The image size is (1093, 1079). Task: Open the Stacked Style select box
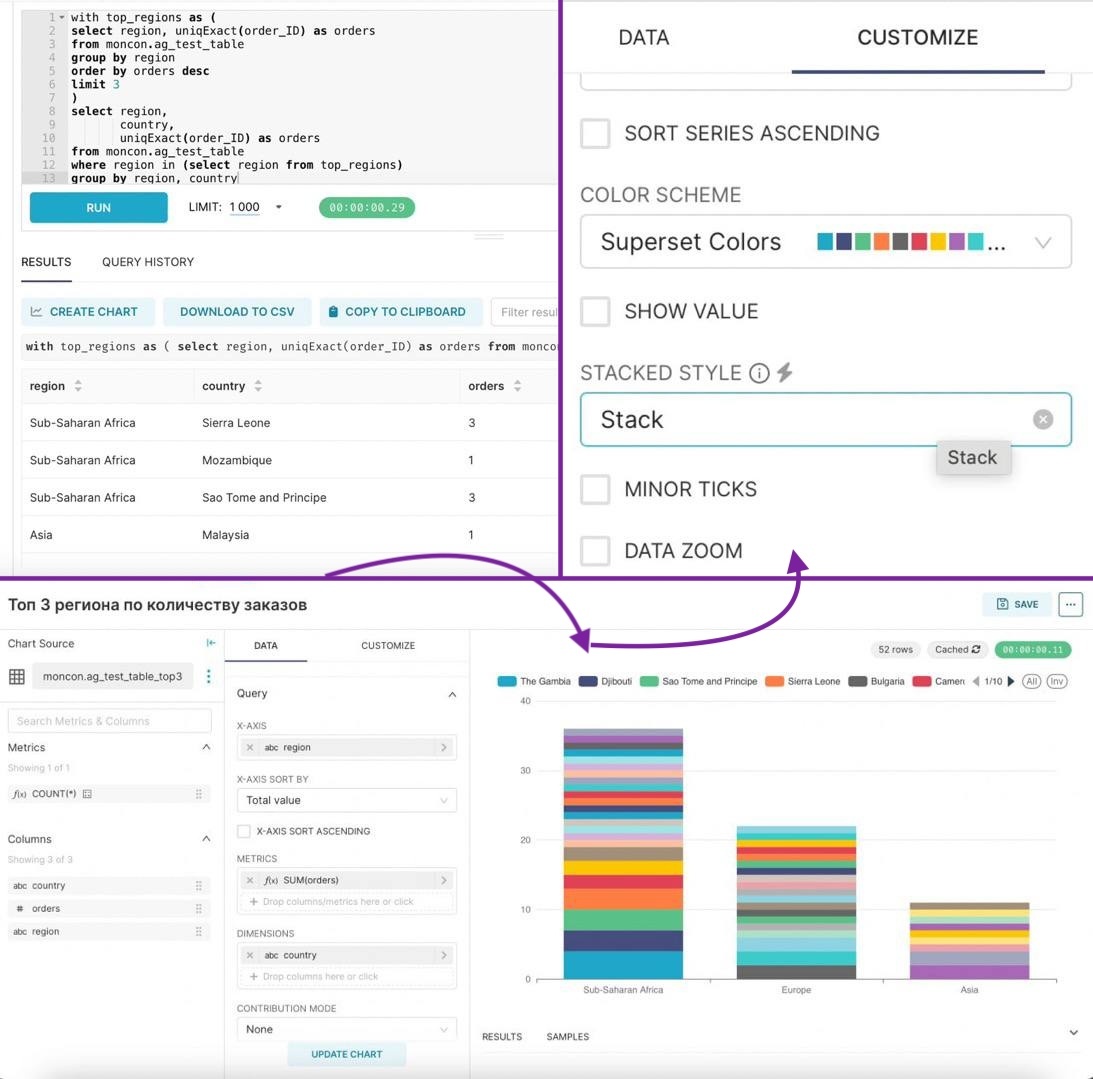pyautogui.click(x=825, y=420)
